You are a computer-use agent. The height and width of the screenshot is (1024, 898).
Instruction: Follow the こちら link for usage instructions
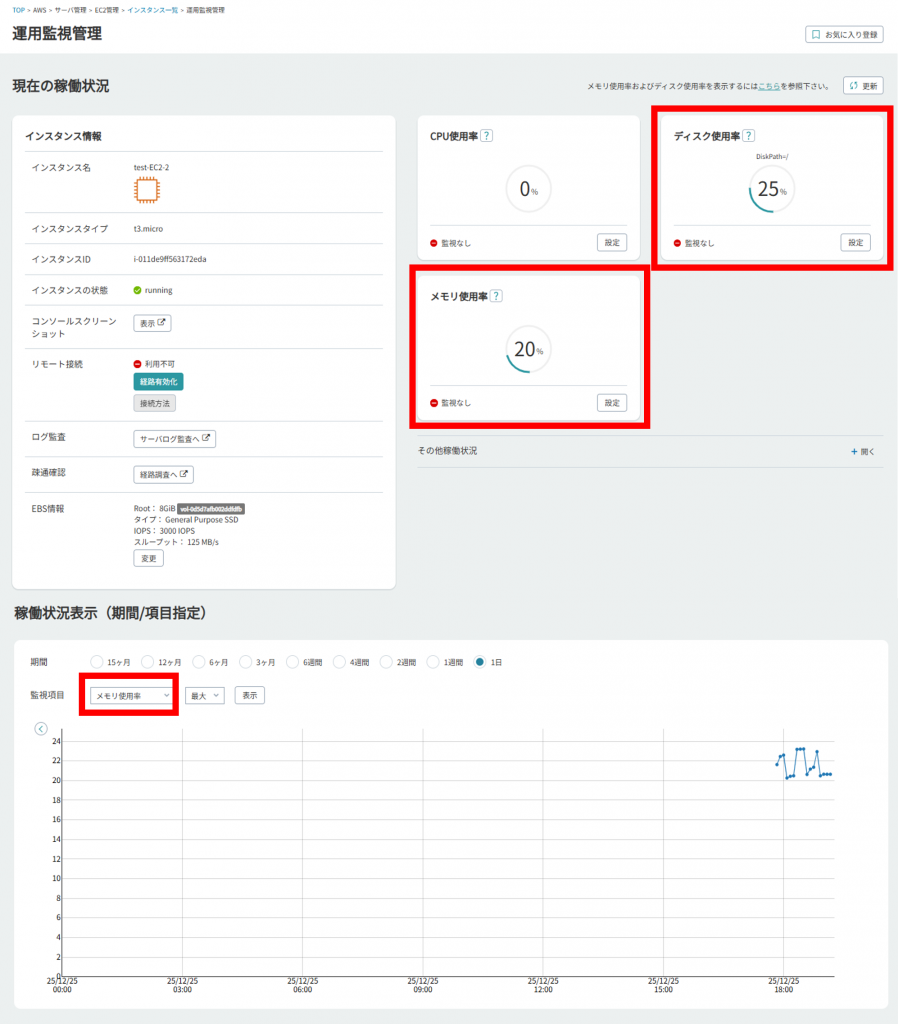(x=768, y=87)
